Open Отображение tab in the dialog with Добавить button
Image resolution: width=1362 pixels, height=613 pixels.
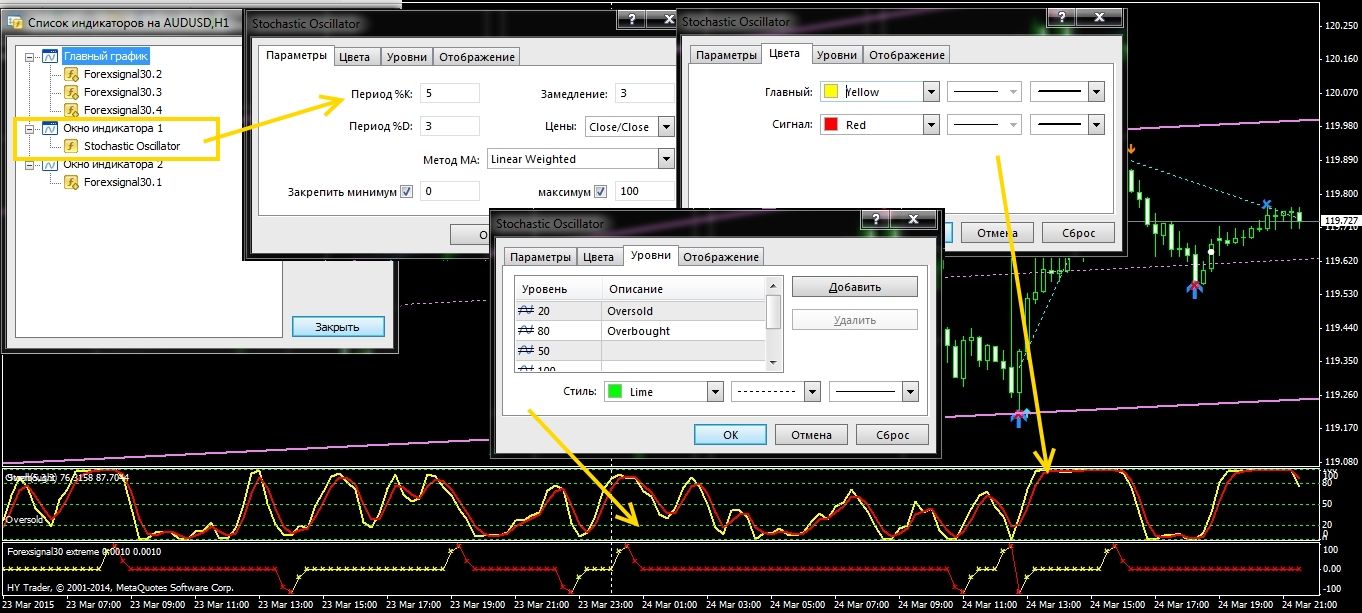point(721,257)
